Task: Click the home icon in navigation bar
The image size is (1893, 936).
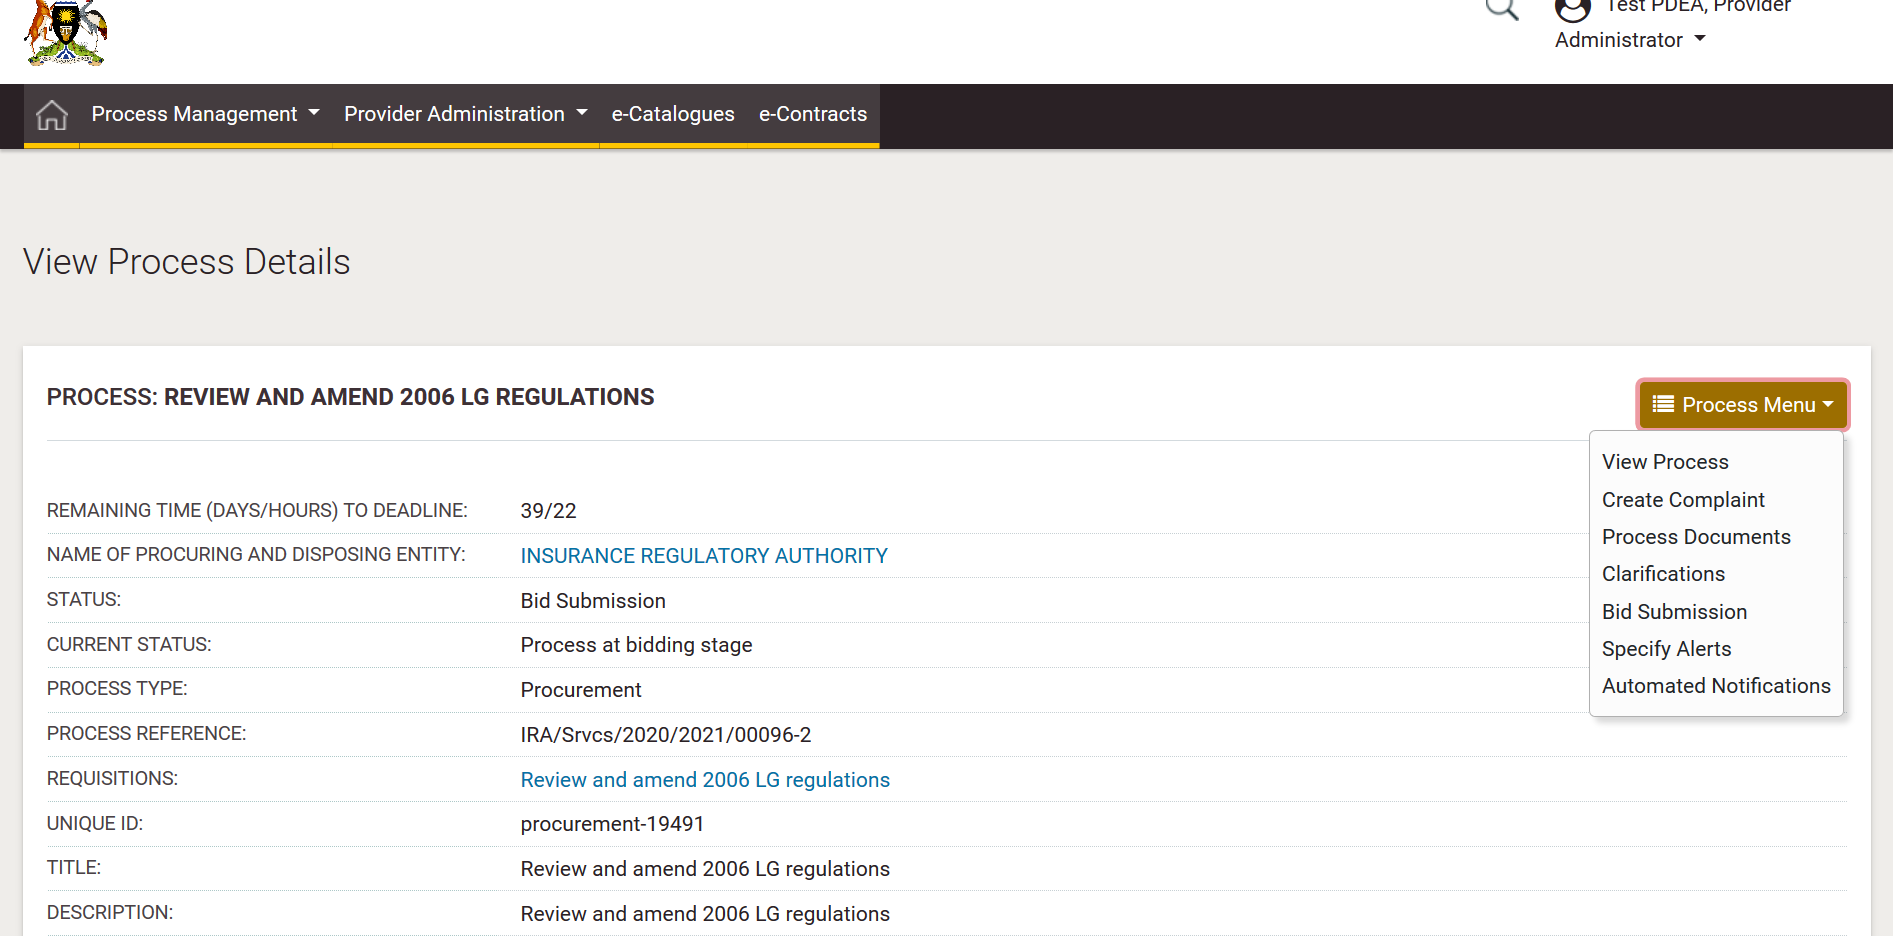Action: [52, 115]
